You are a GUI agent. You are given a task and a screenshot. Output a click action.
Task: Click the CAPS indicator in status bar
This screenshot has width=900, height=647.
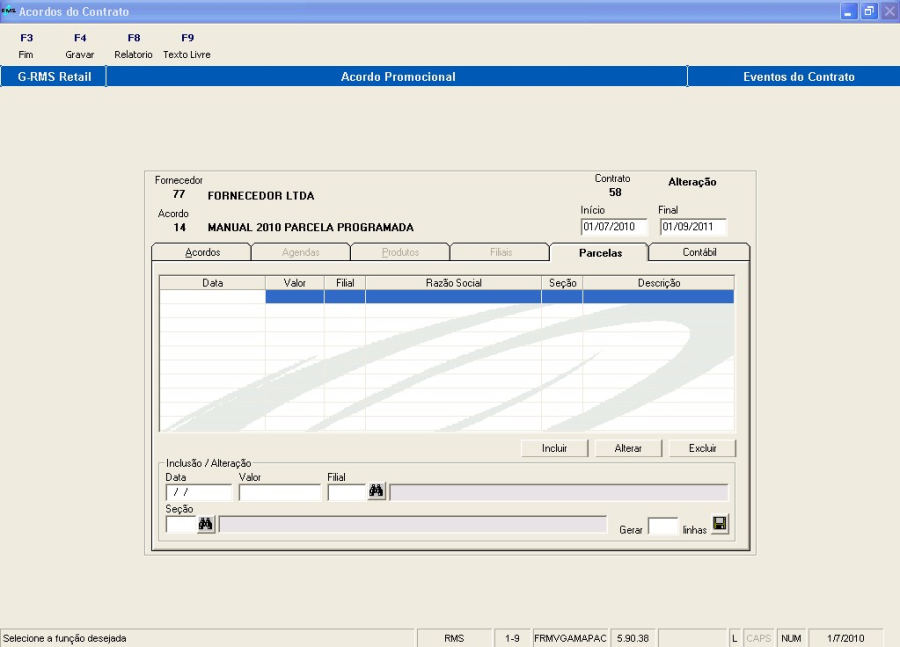pyautogui.click(x=758, y=638)
